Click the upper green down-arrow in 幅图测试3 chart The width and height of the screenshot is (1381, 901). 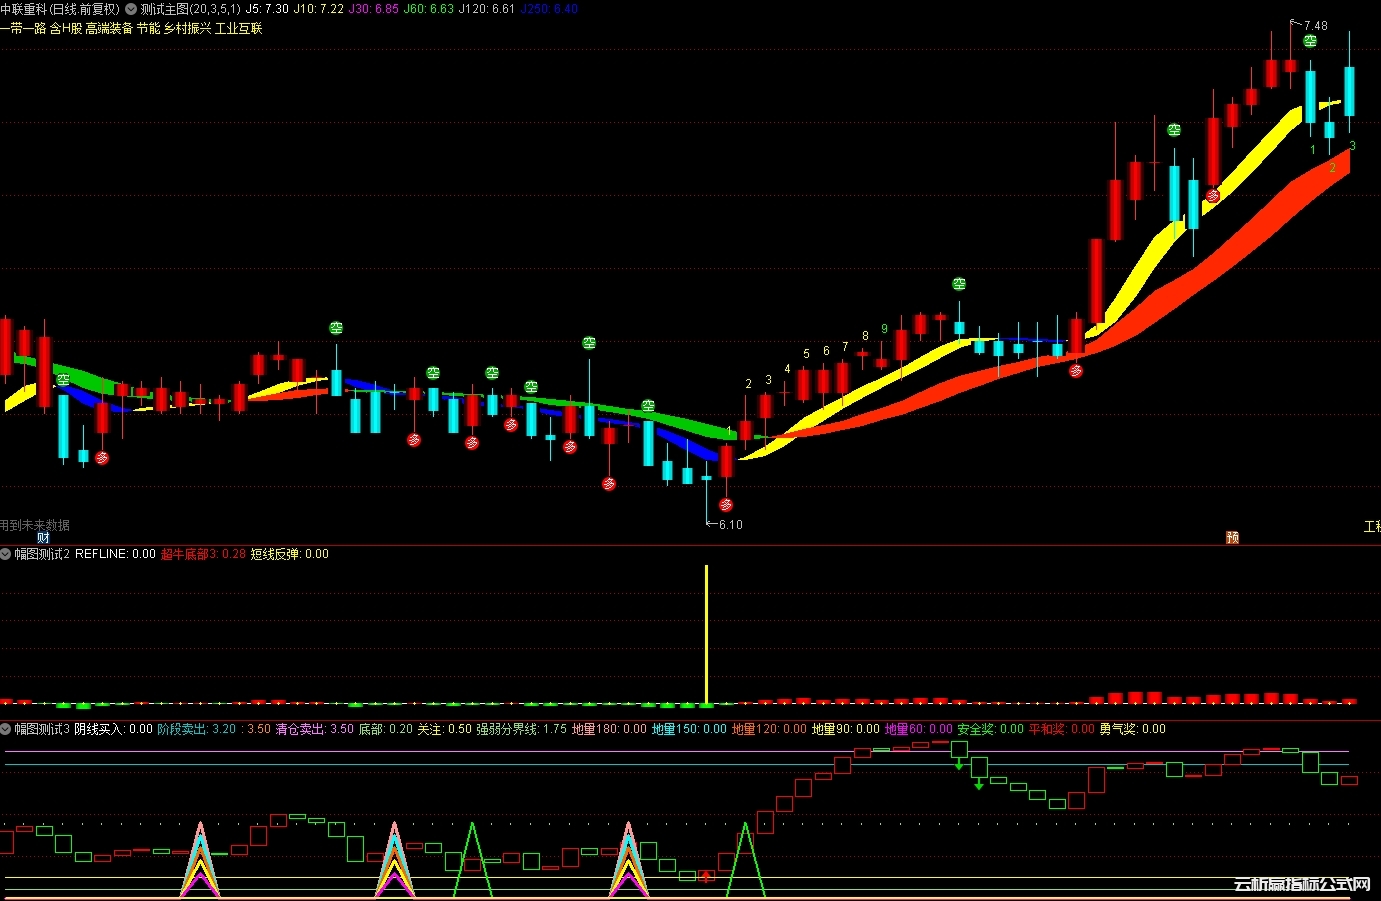960,765
